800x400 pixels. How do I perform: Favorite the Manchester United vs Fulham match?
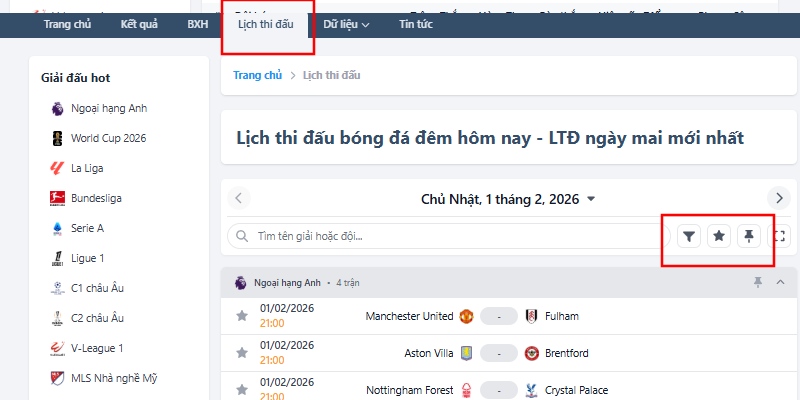[242, 316]
